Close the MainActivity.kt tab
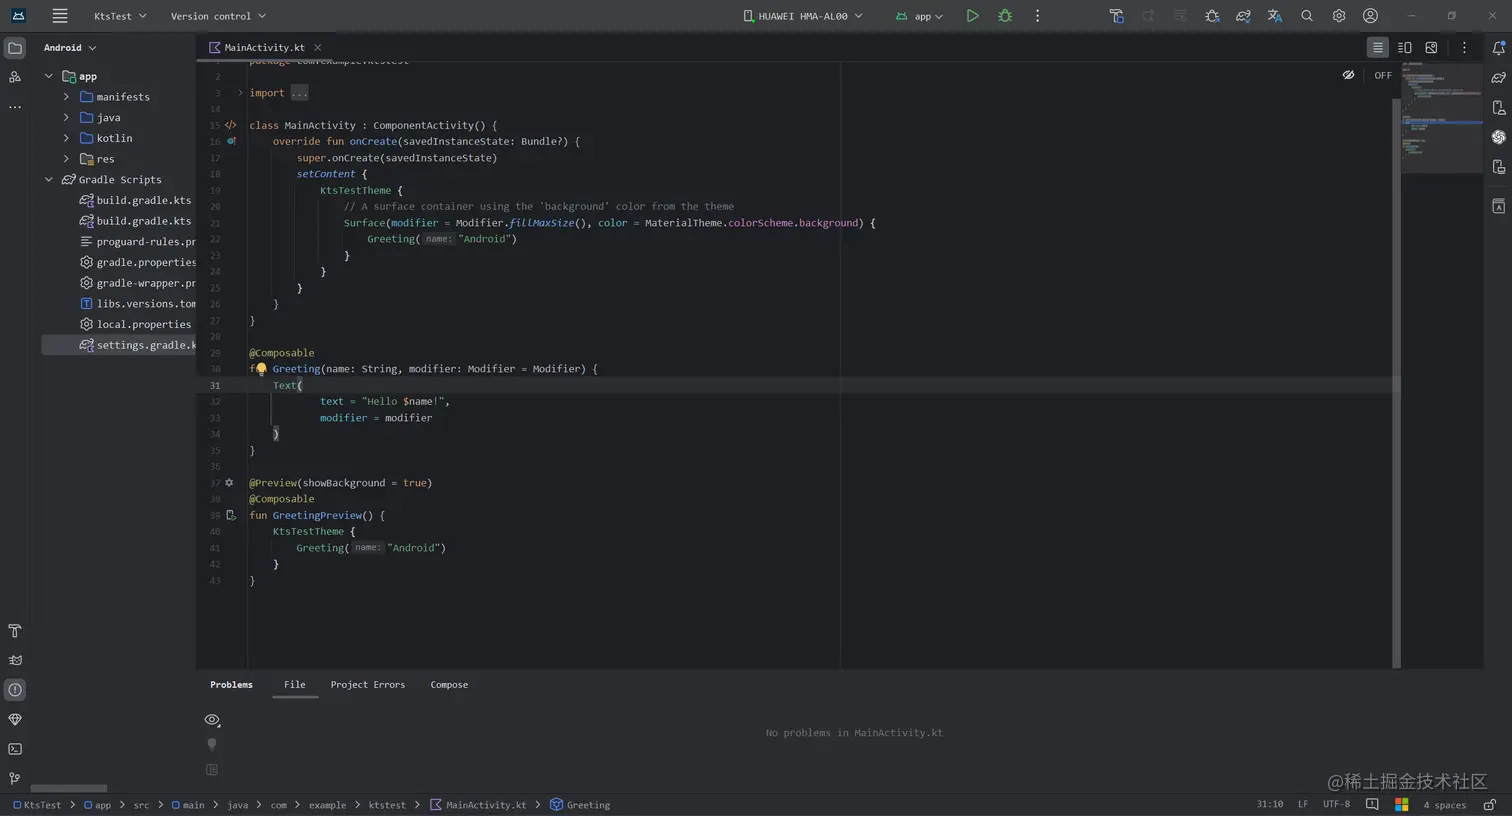The width and height of the screenshot is (1512, 816). point(317,48)
